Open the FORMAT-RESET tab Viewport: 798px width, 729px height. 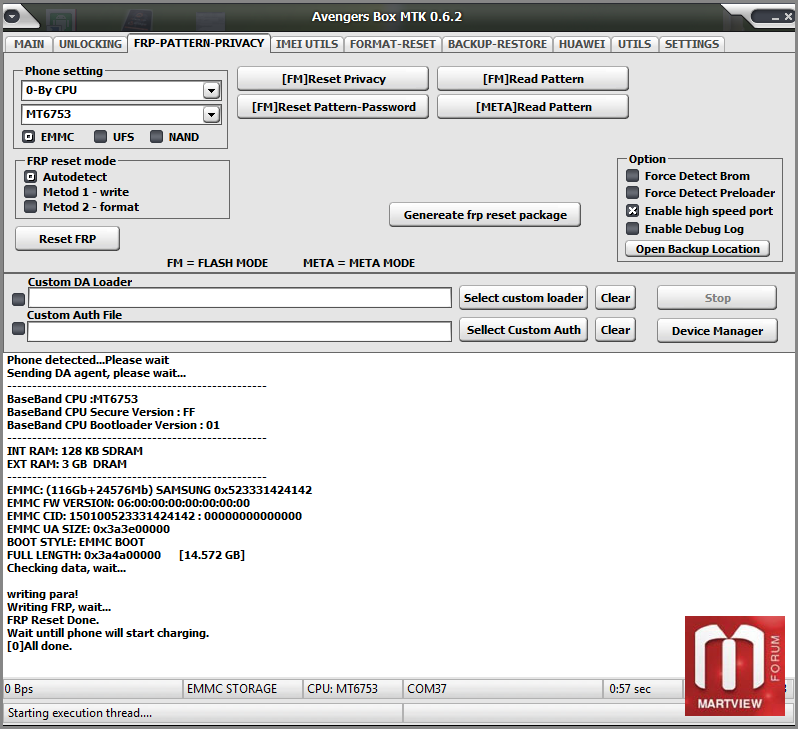point(392,44)
